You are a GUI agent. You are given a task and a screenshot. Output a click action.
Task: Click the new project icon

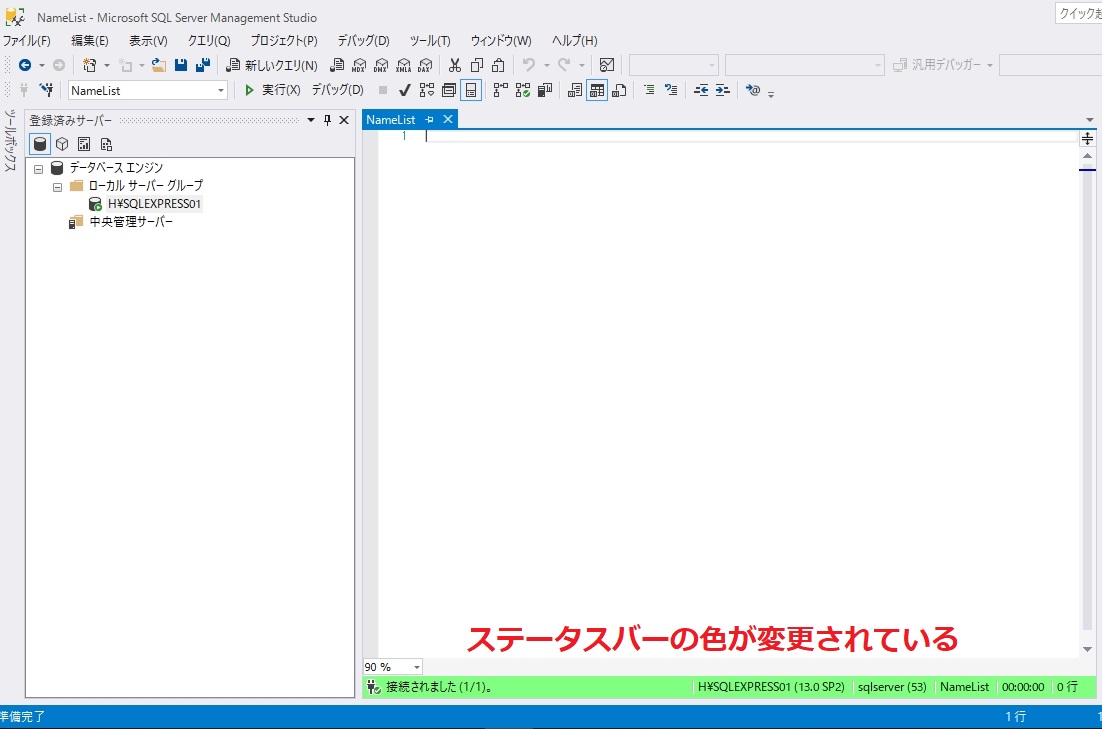[x=89, y=65]
